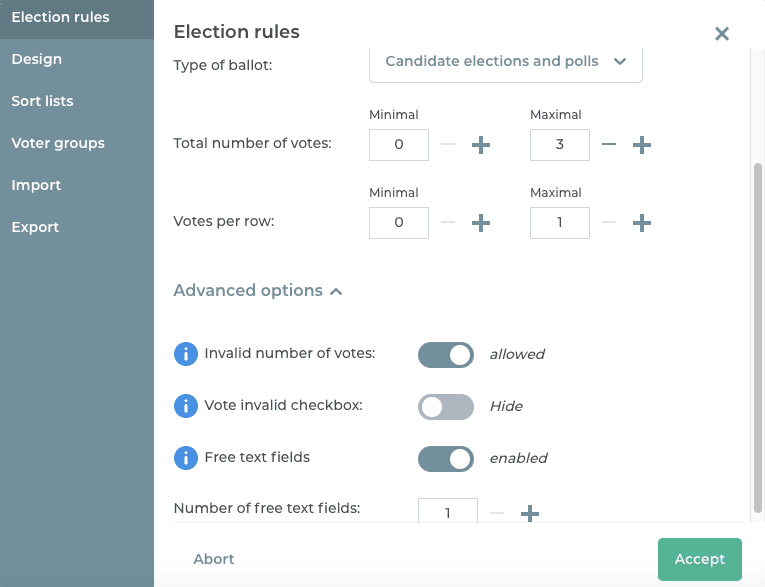Click info icon beside Invalid number of votes
Image resolution: width=765 pixels, height=587 pixels.
185,354
